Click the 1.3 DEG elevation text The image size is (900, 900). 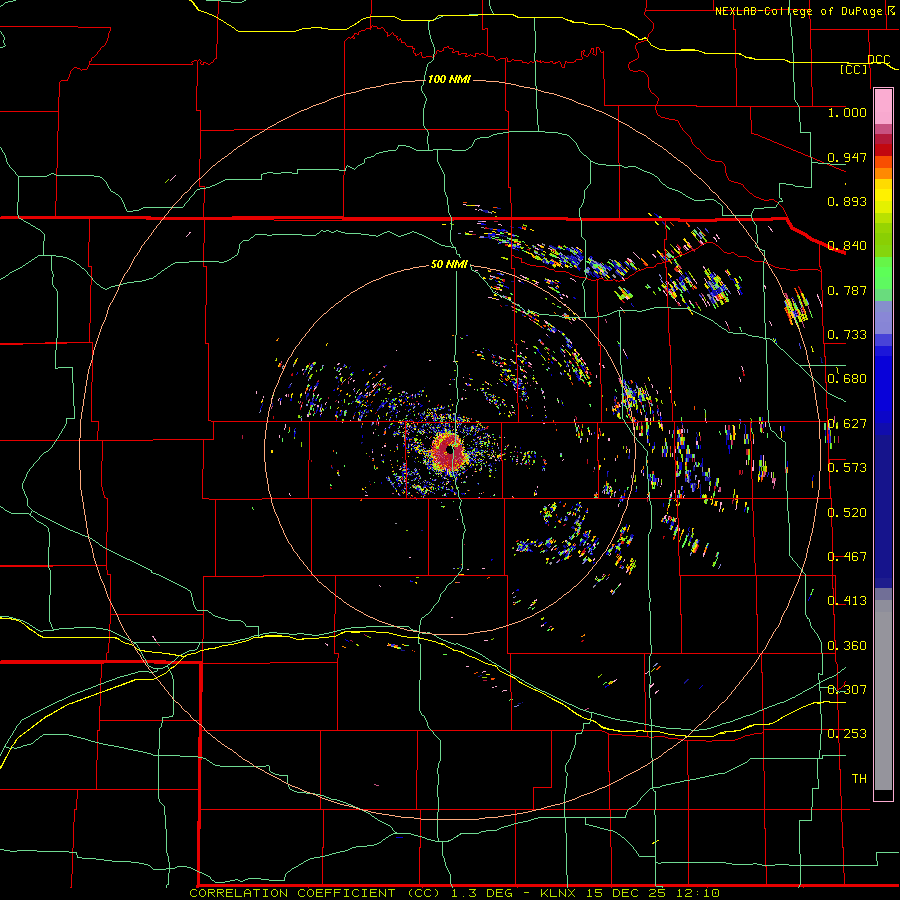point(483,893)
